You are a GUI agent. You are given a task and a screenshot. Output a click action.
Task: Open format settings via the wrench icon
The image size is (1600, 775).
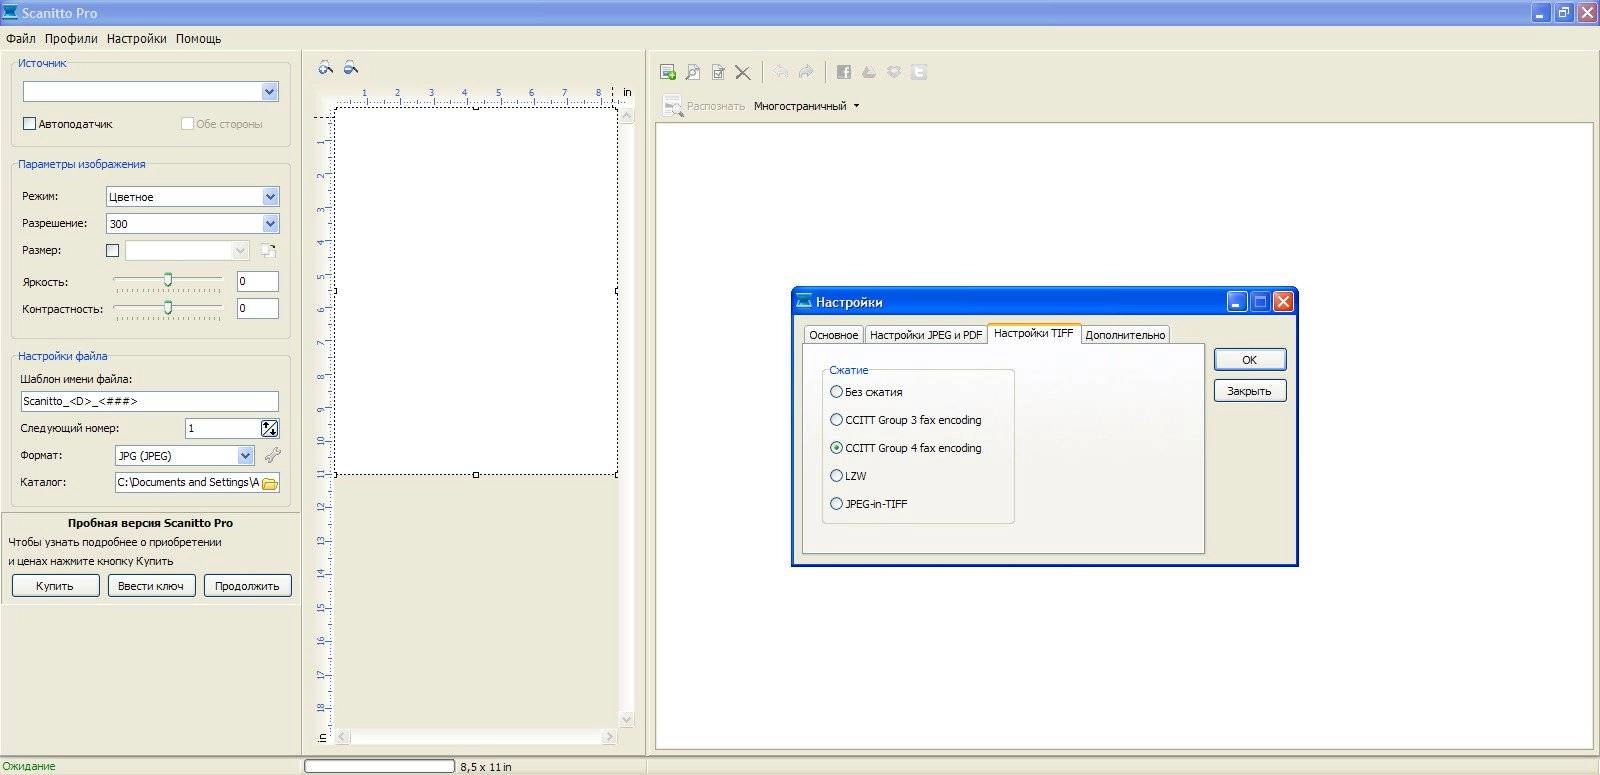click(x=272, y=455)
